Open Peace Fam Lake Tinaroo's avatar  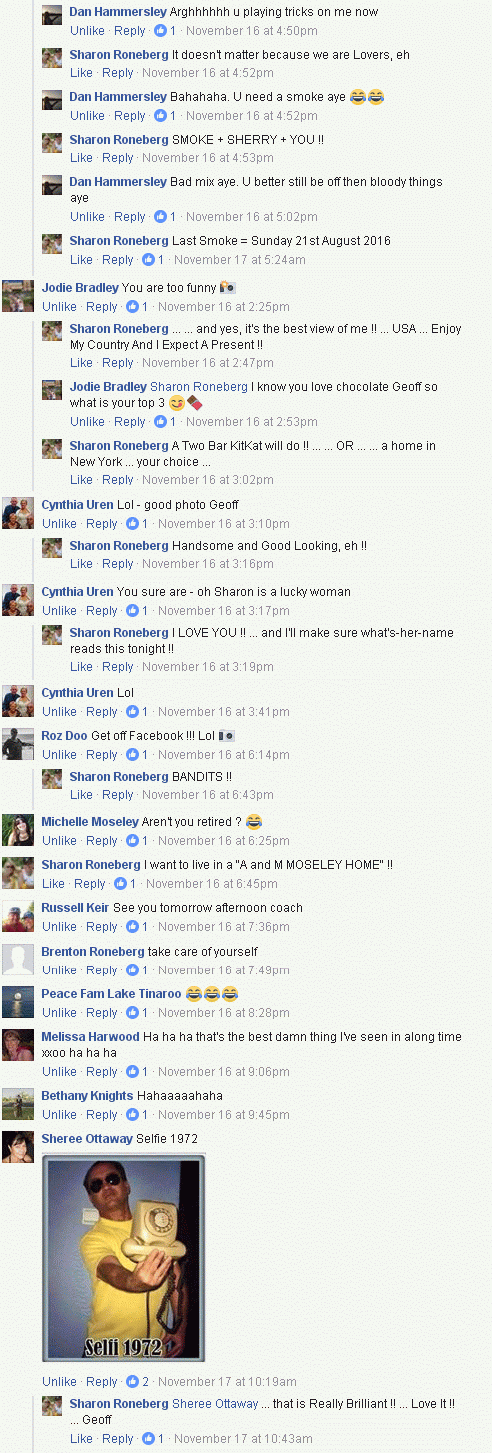coord(17,1002)
